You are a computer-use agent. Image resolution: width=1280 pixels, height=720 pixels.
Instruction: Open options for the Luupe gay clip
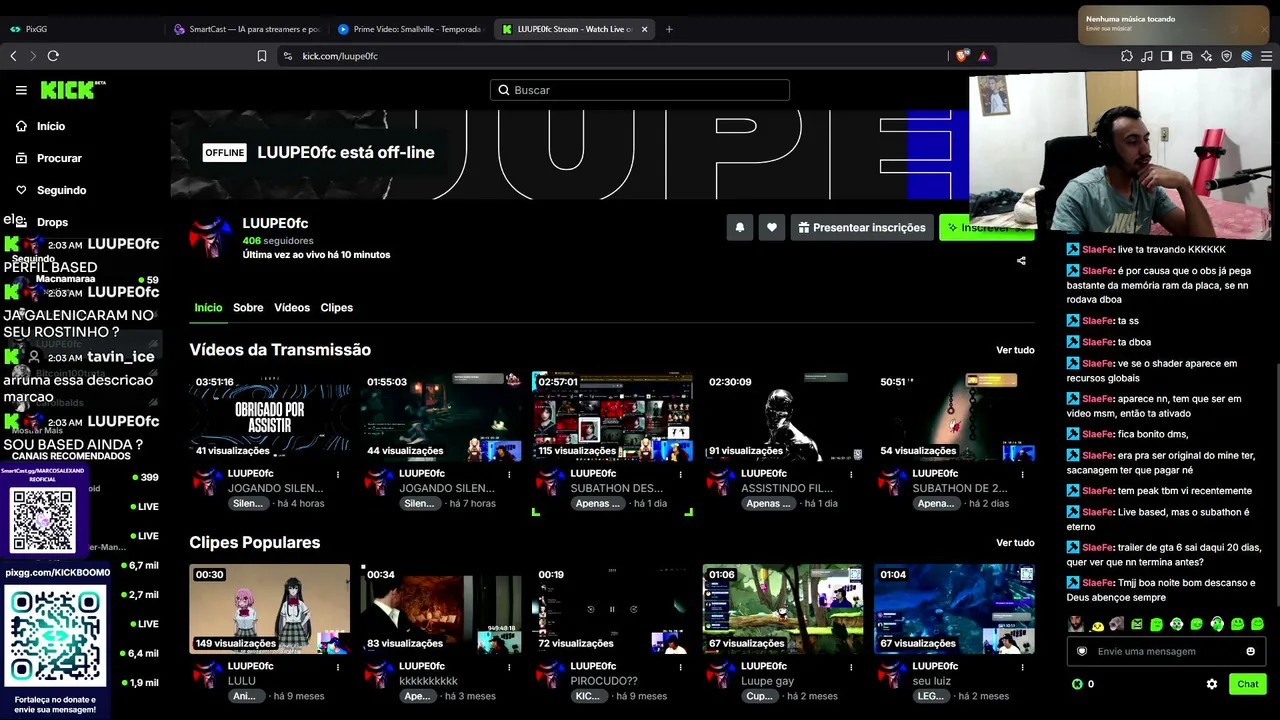click(851, 667)
